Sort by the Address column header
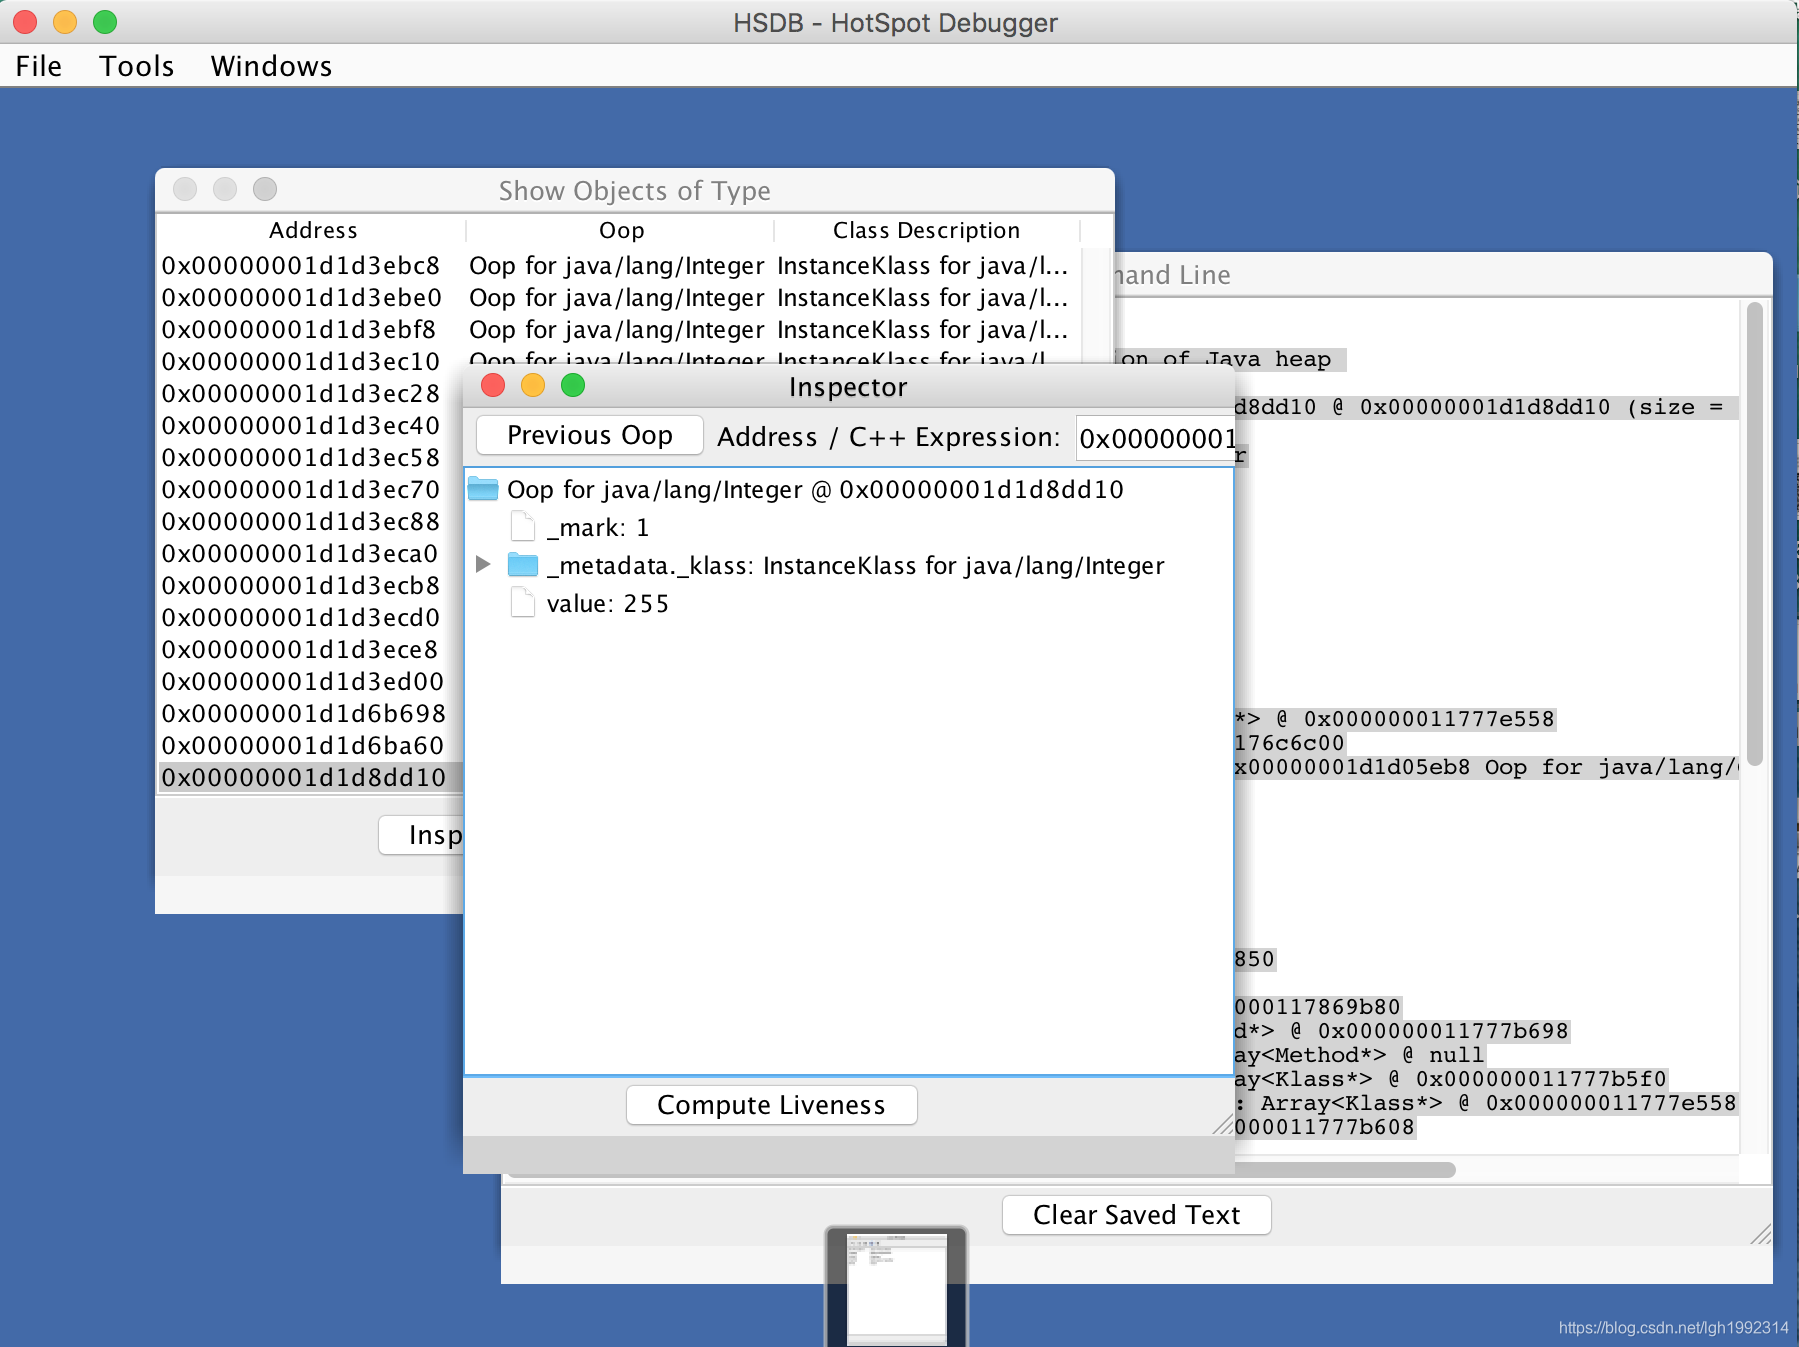Viewport: 1799px width, 1347px height. [x=313, y=230]
